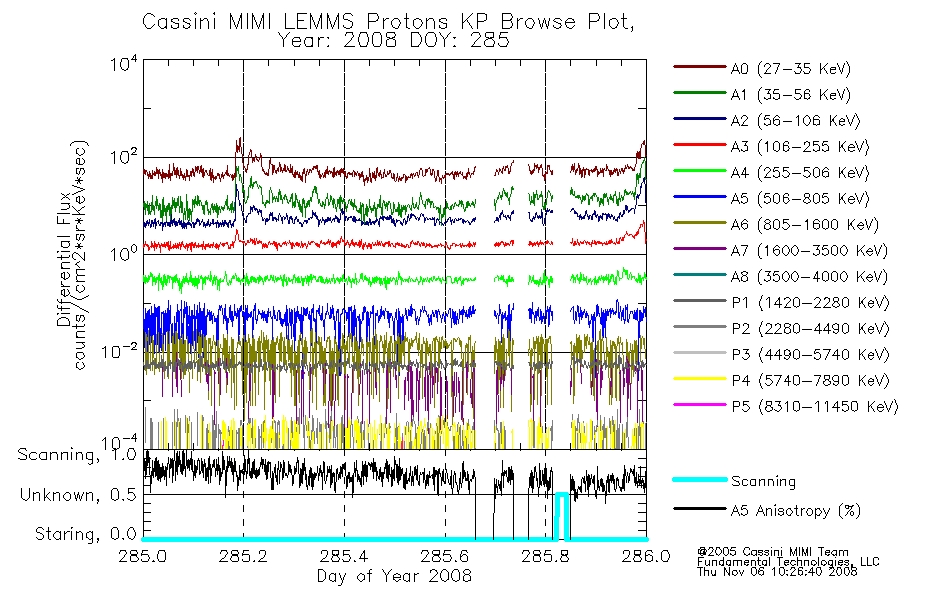
Task: Click the cyan Scanning legend line
Action: [x=700, y=479]
